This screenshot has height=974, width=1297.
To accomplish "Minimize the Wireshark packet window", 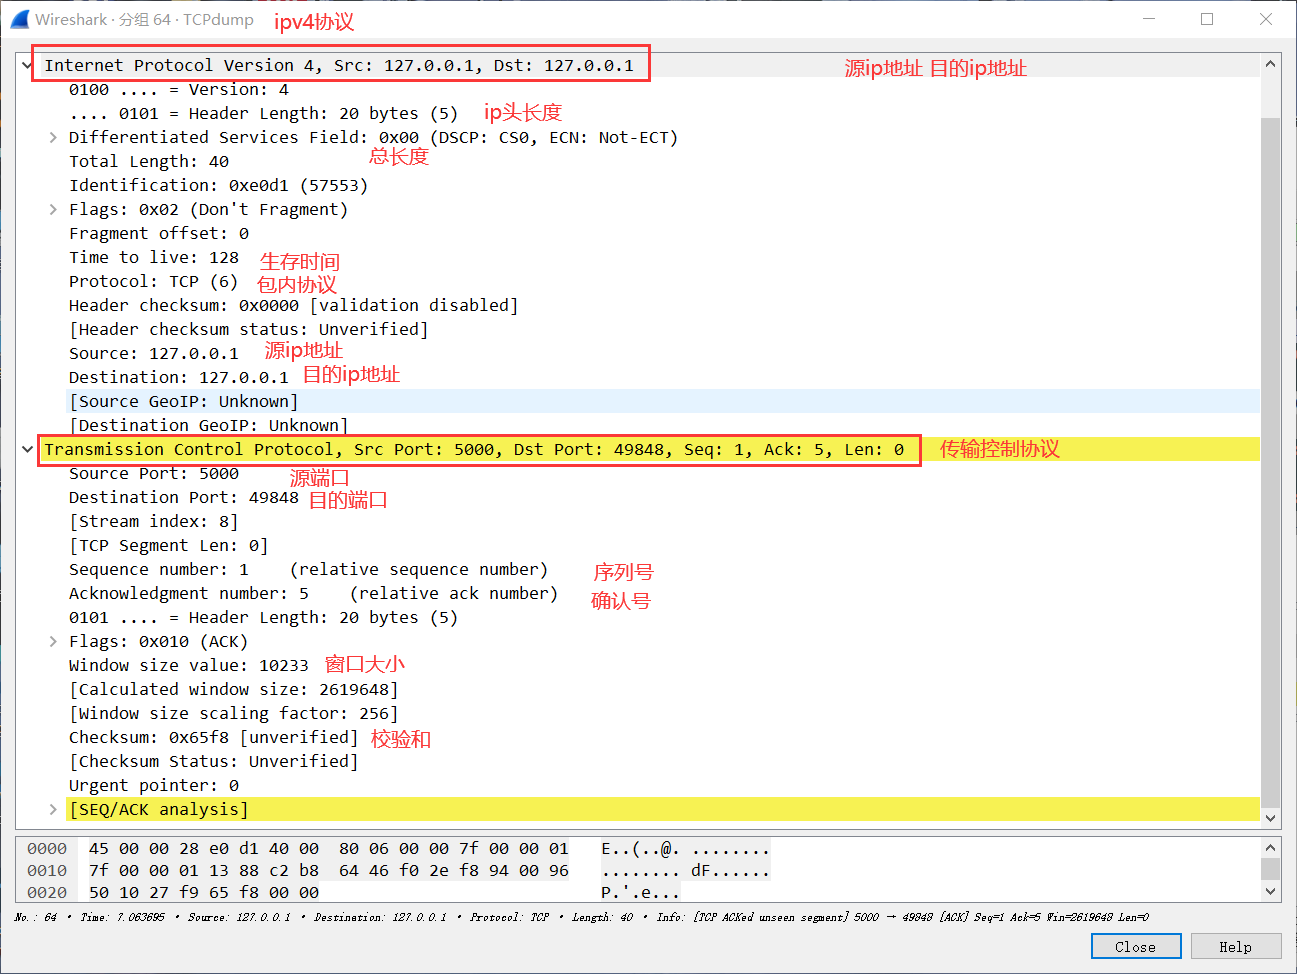I will pyautogui.click(x=1149, y=19).
